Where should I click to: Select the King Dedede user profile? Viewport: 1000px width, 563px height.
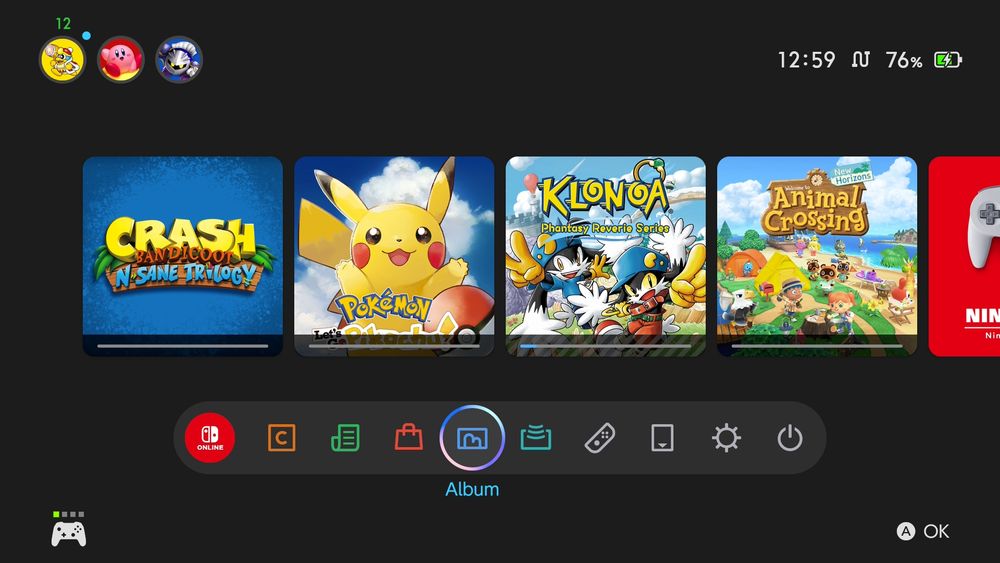[62, 59]
